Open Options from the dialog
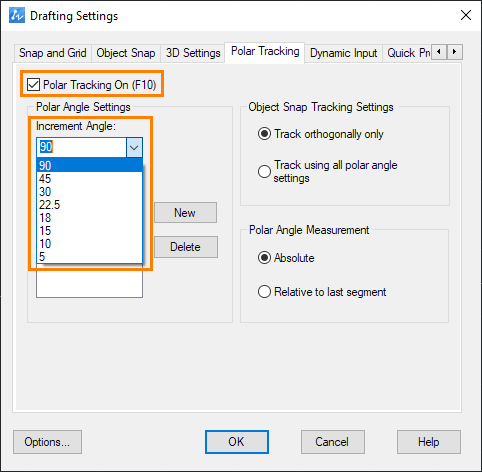Viewport: 482px width, 472px height. [x=47, y=442]
